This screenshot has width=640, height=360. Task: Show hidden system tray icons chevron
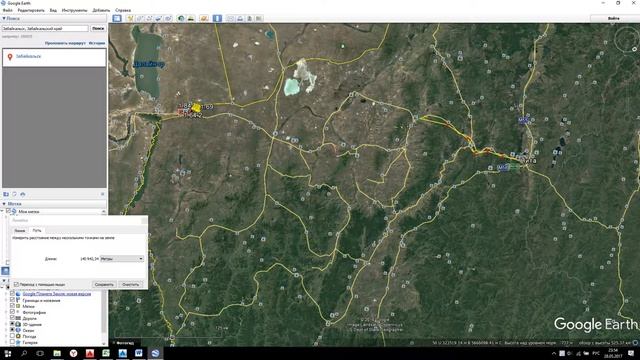[x=554, y=353]
